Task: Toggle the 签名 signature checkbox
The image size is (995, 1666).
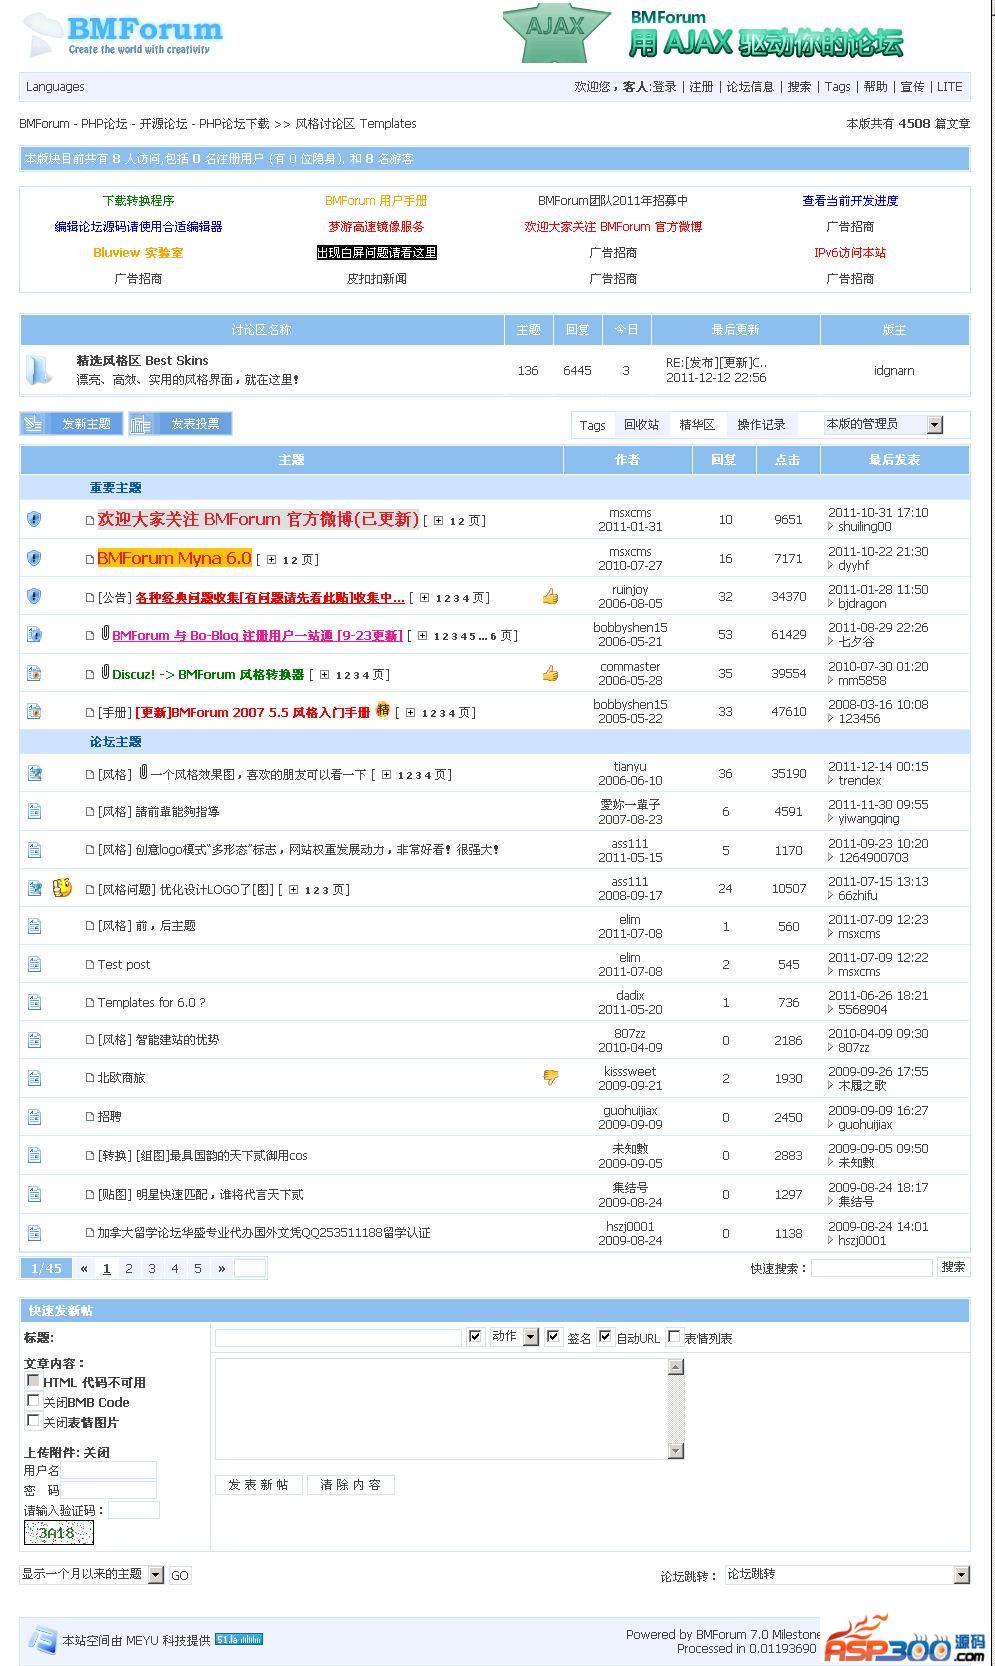Action: 554,1336
